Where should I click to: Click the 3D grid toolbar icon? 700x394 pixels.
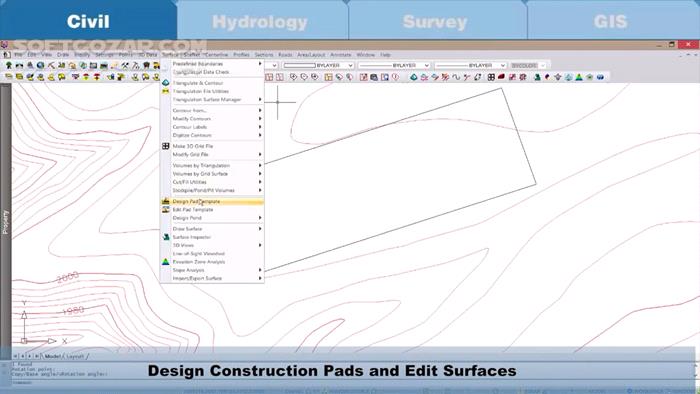pyautogui.click(x=491, y=77)
